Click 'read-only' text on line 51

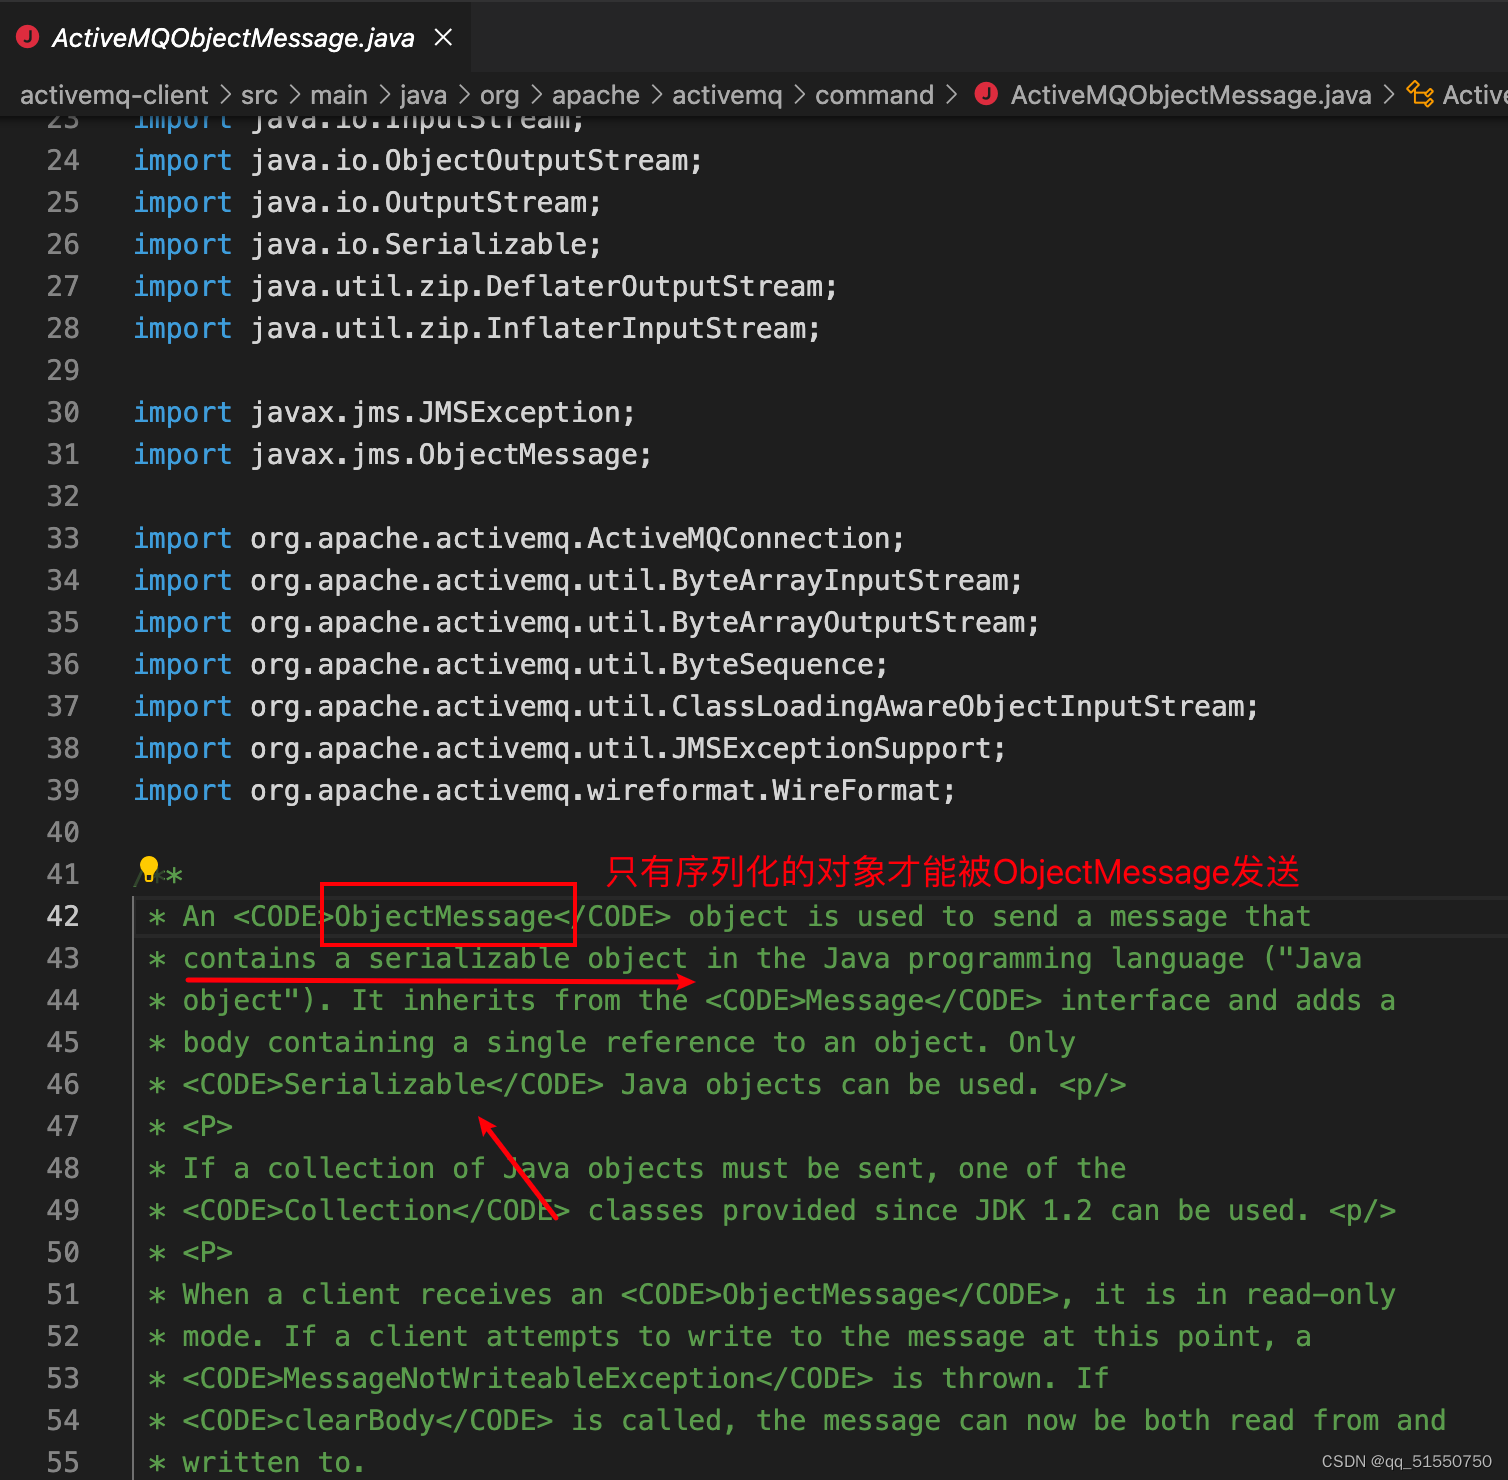(x=1320, y=1294)
